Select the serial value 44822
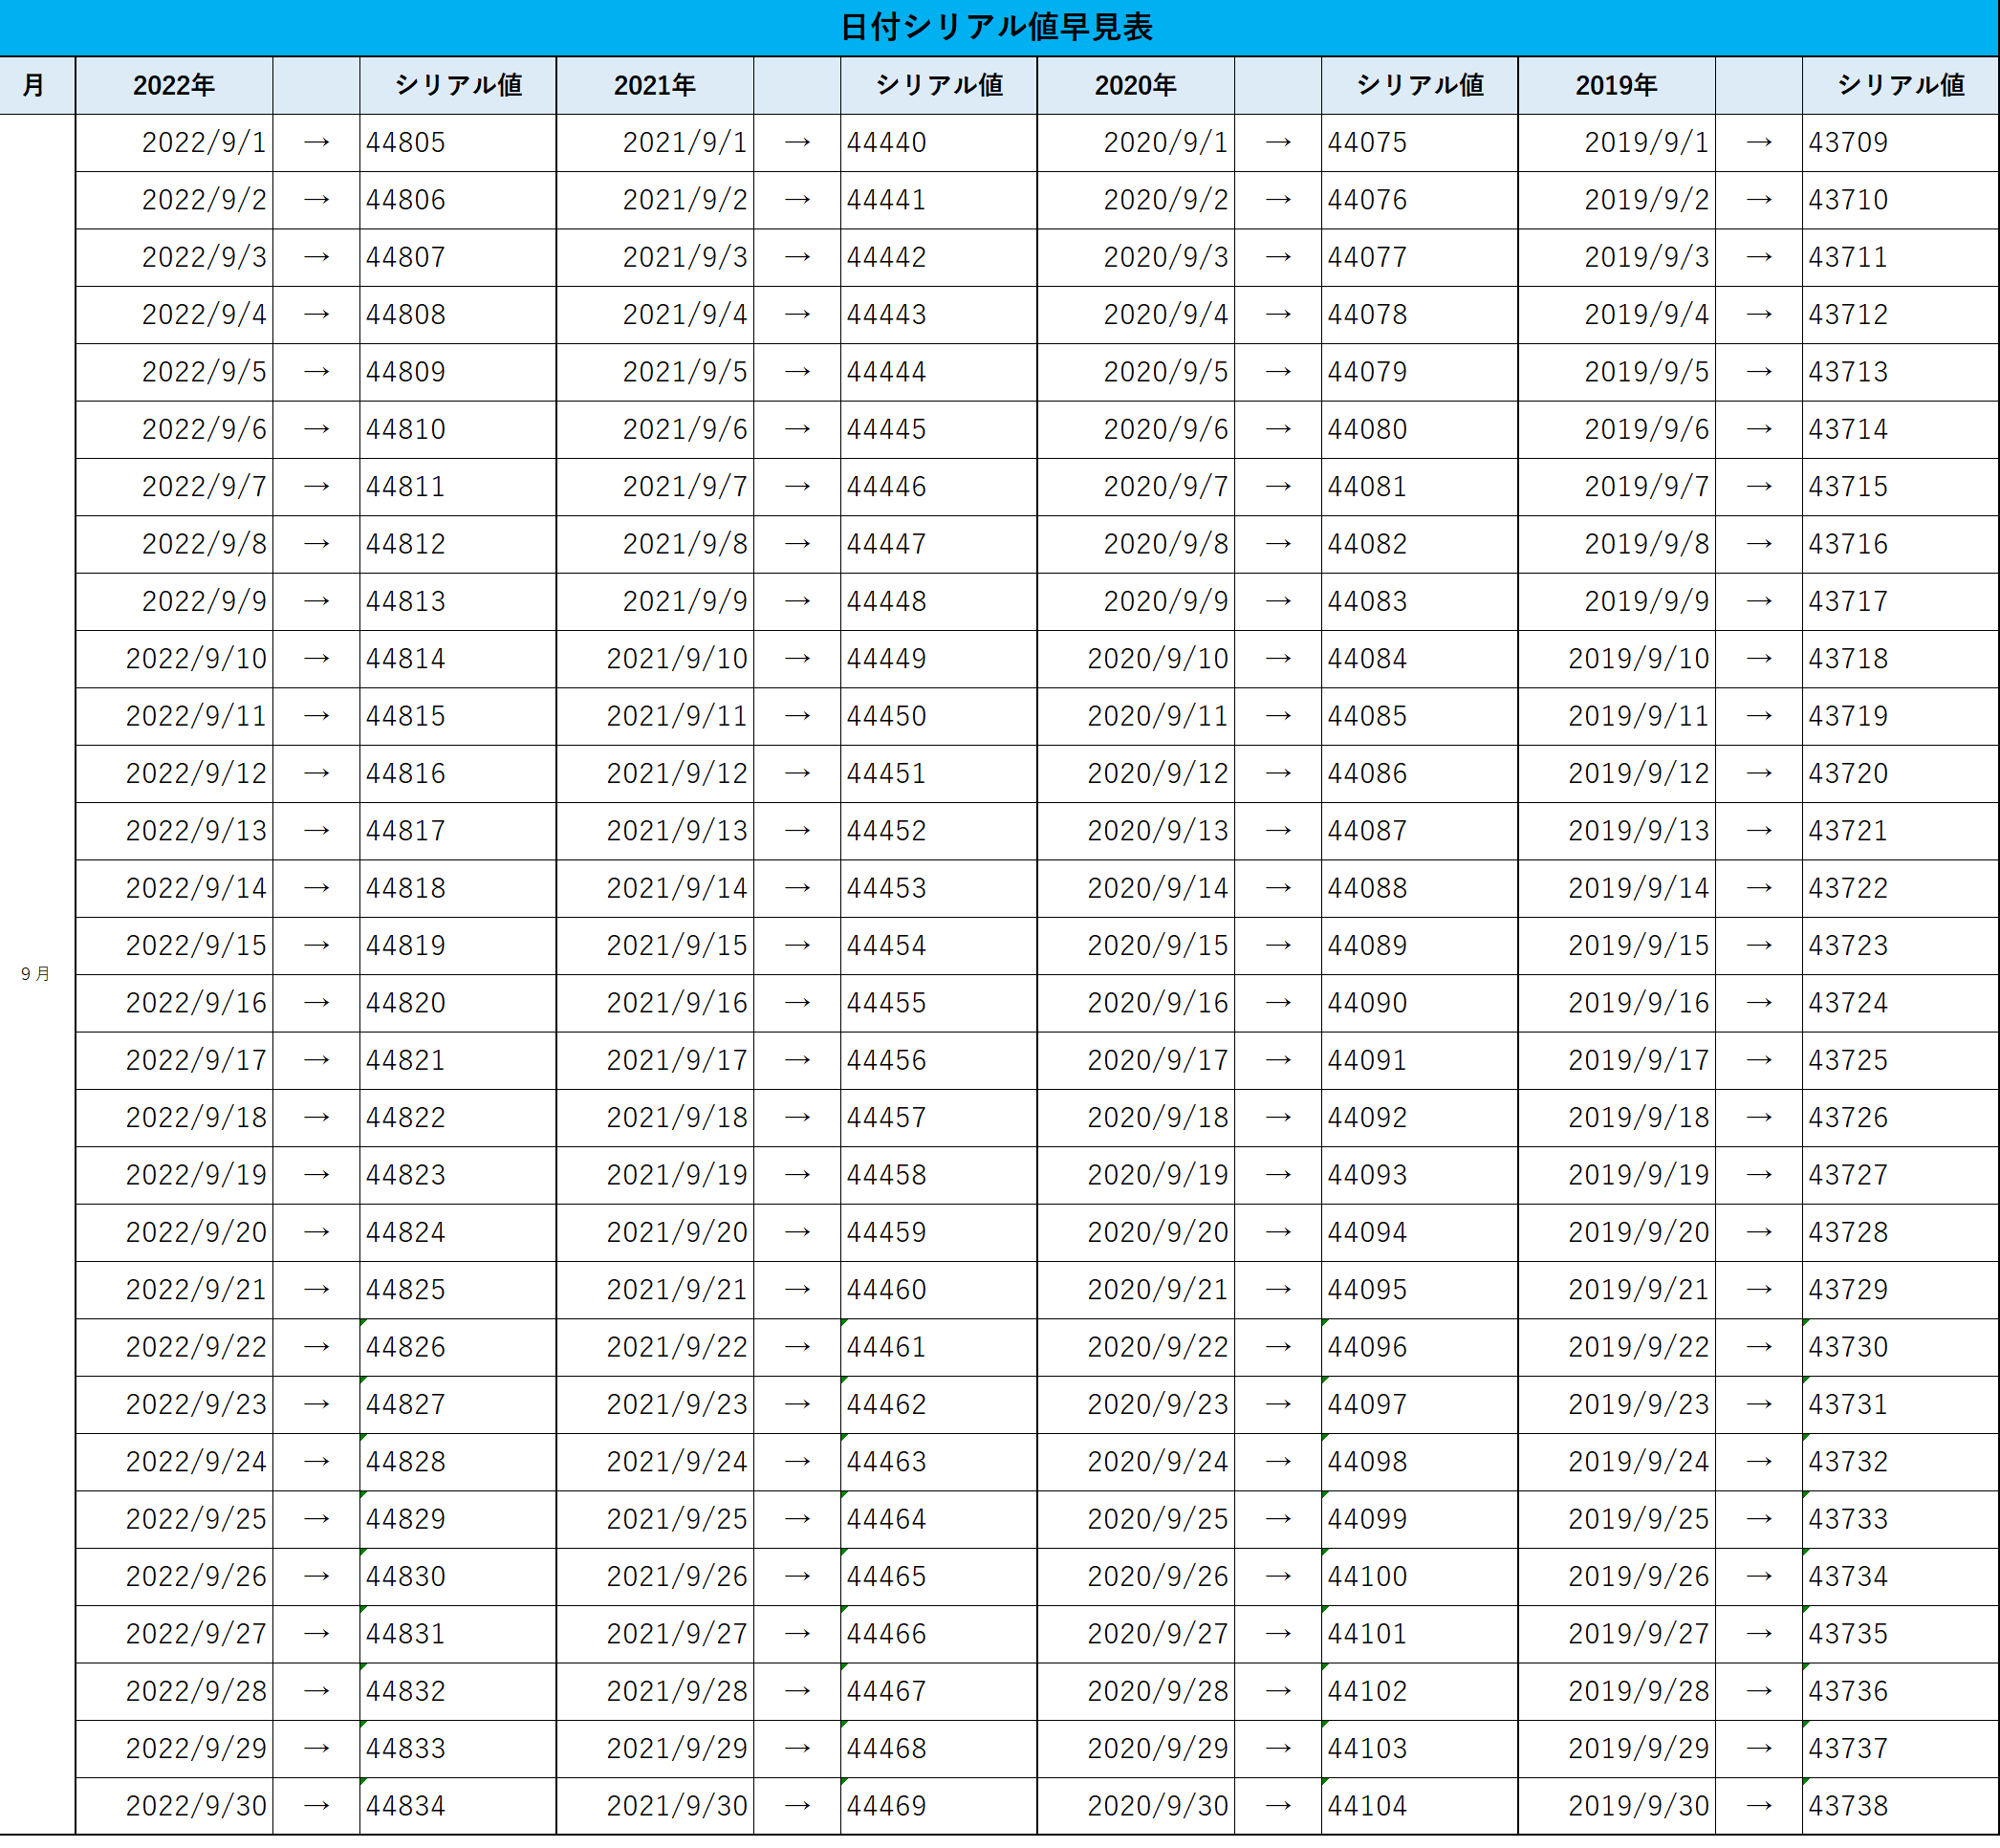The width and height of the screenshot is (2000, 1848). point(458,1118)
